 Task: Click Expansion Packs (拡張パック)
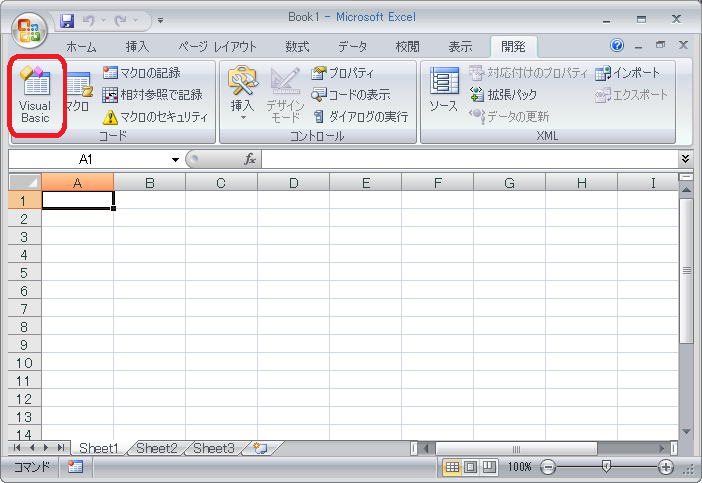[x=503, y=94]
